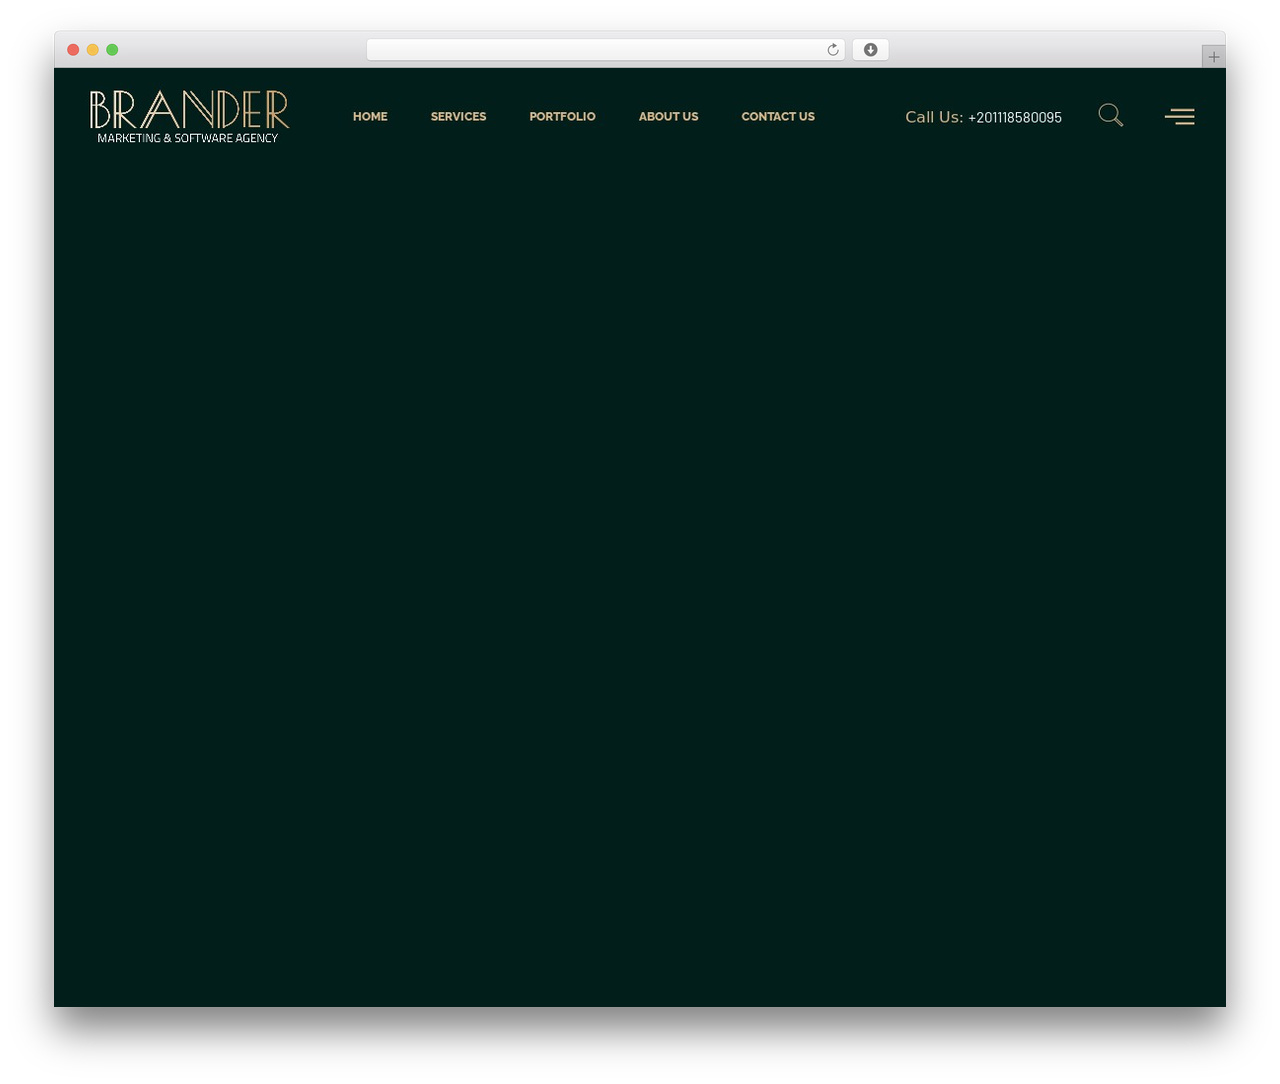Click the search magnifier icon
Screen dimensions: 1280x1084
coord(1110,115)
